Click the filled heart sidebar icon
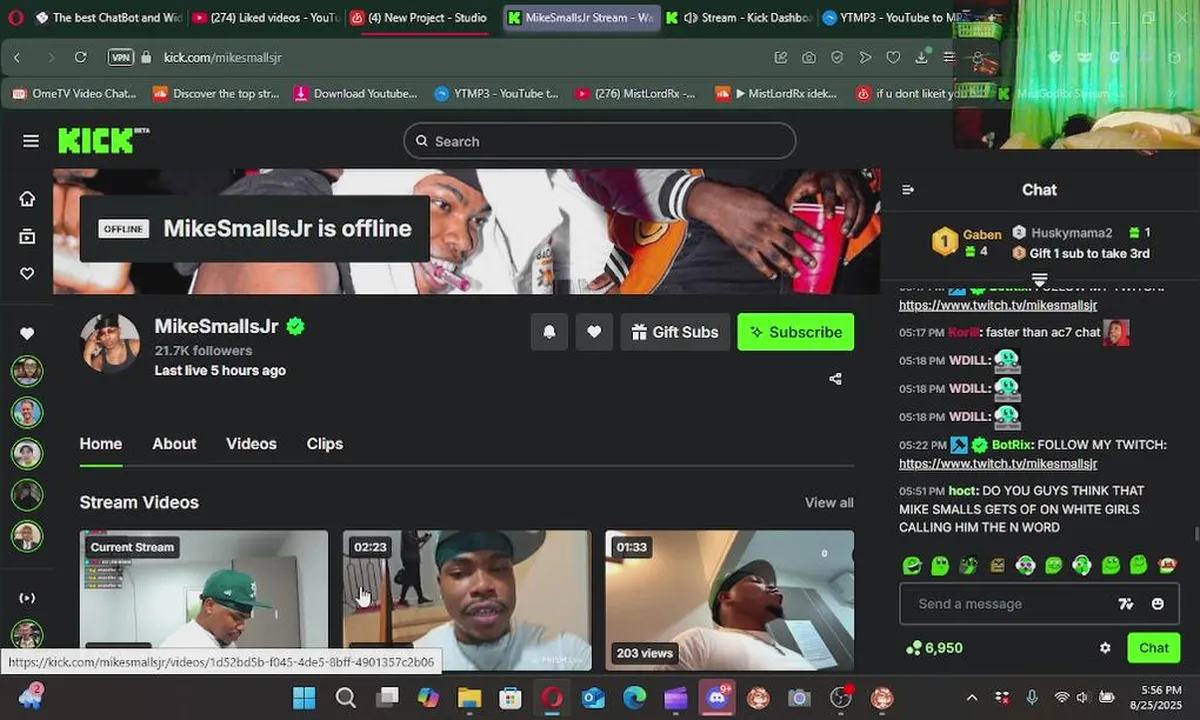1200x720 pixels. click(x=27, y=334)
